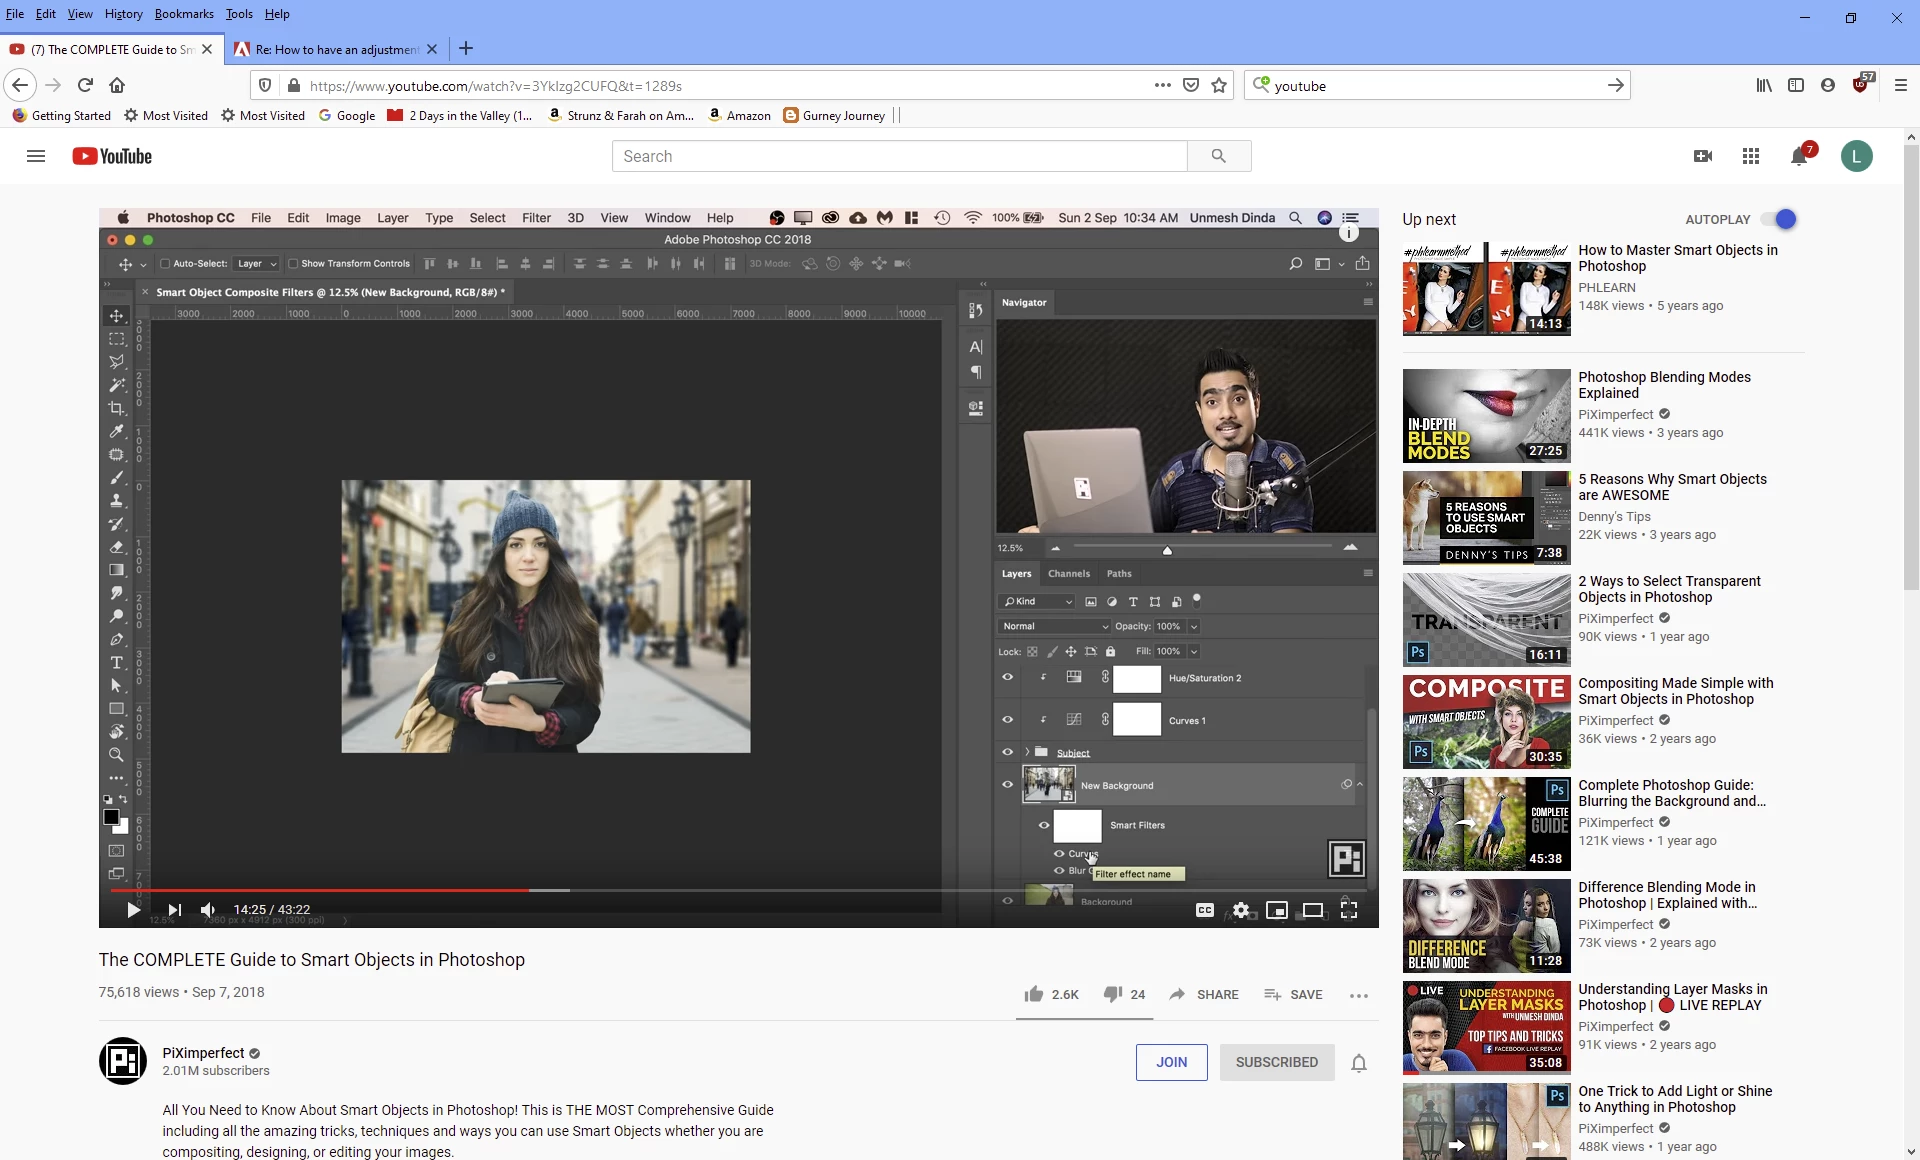The height and width of the screenshot is (1160, 1920).
Task: Click the red video progress bar
Action: click(320, 889)
